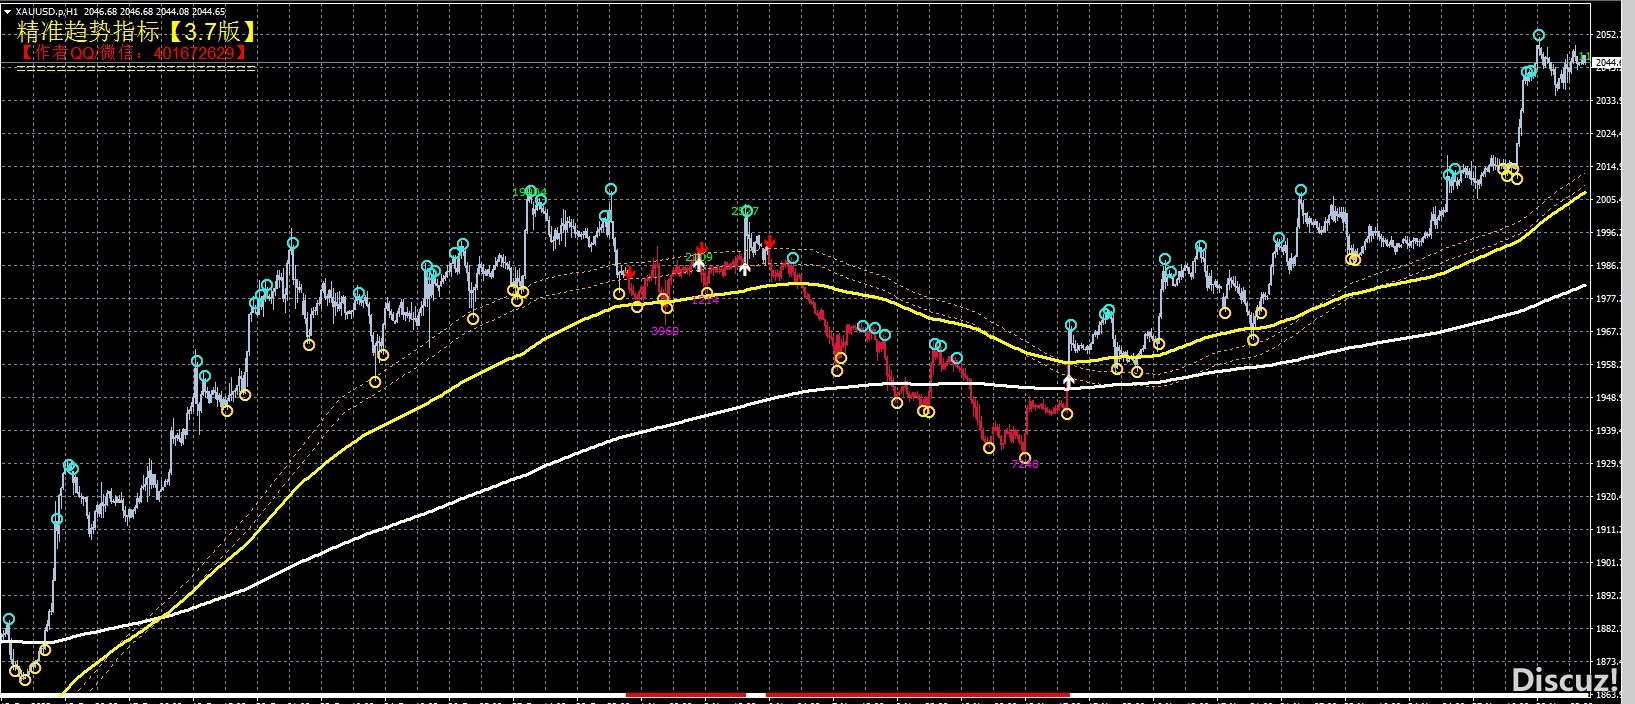Click the cyan circle at the 2052 peak
Viewport: 1635px width, 704px height.
[x=1540, y=36]
